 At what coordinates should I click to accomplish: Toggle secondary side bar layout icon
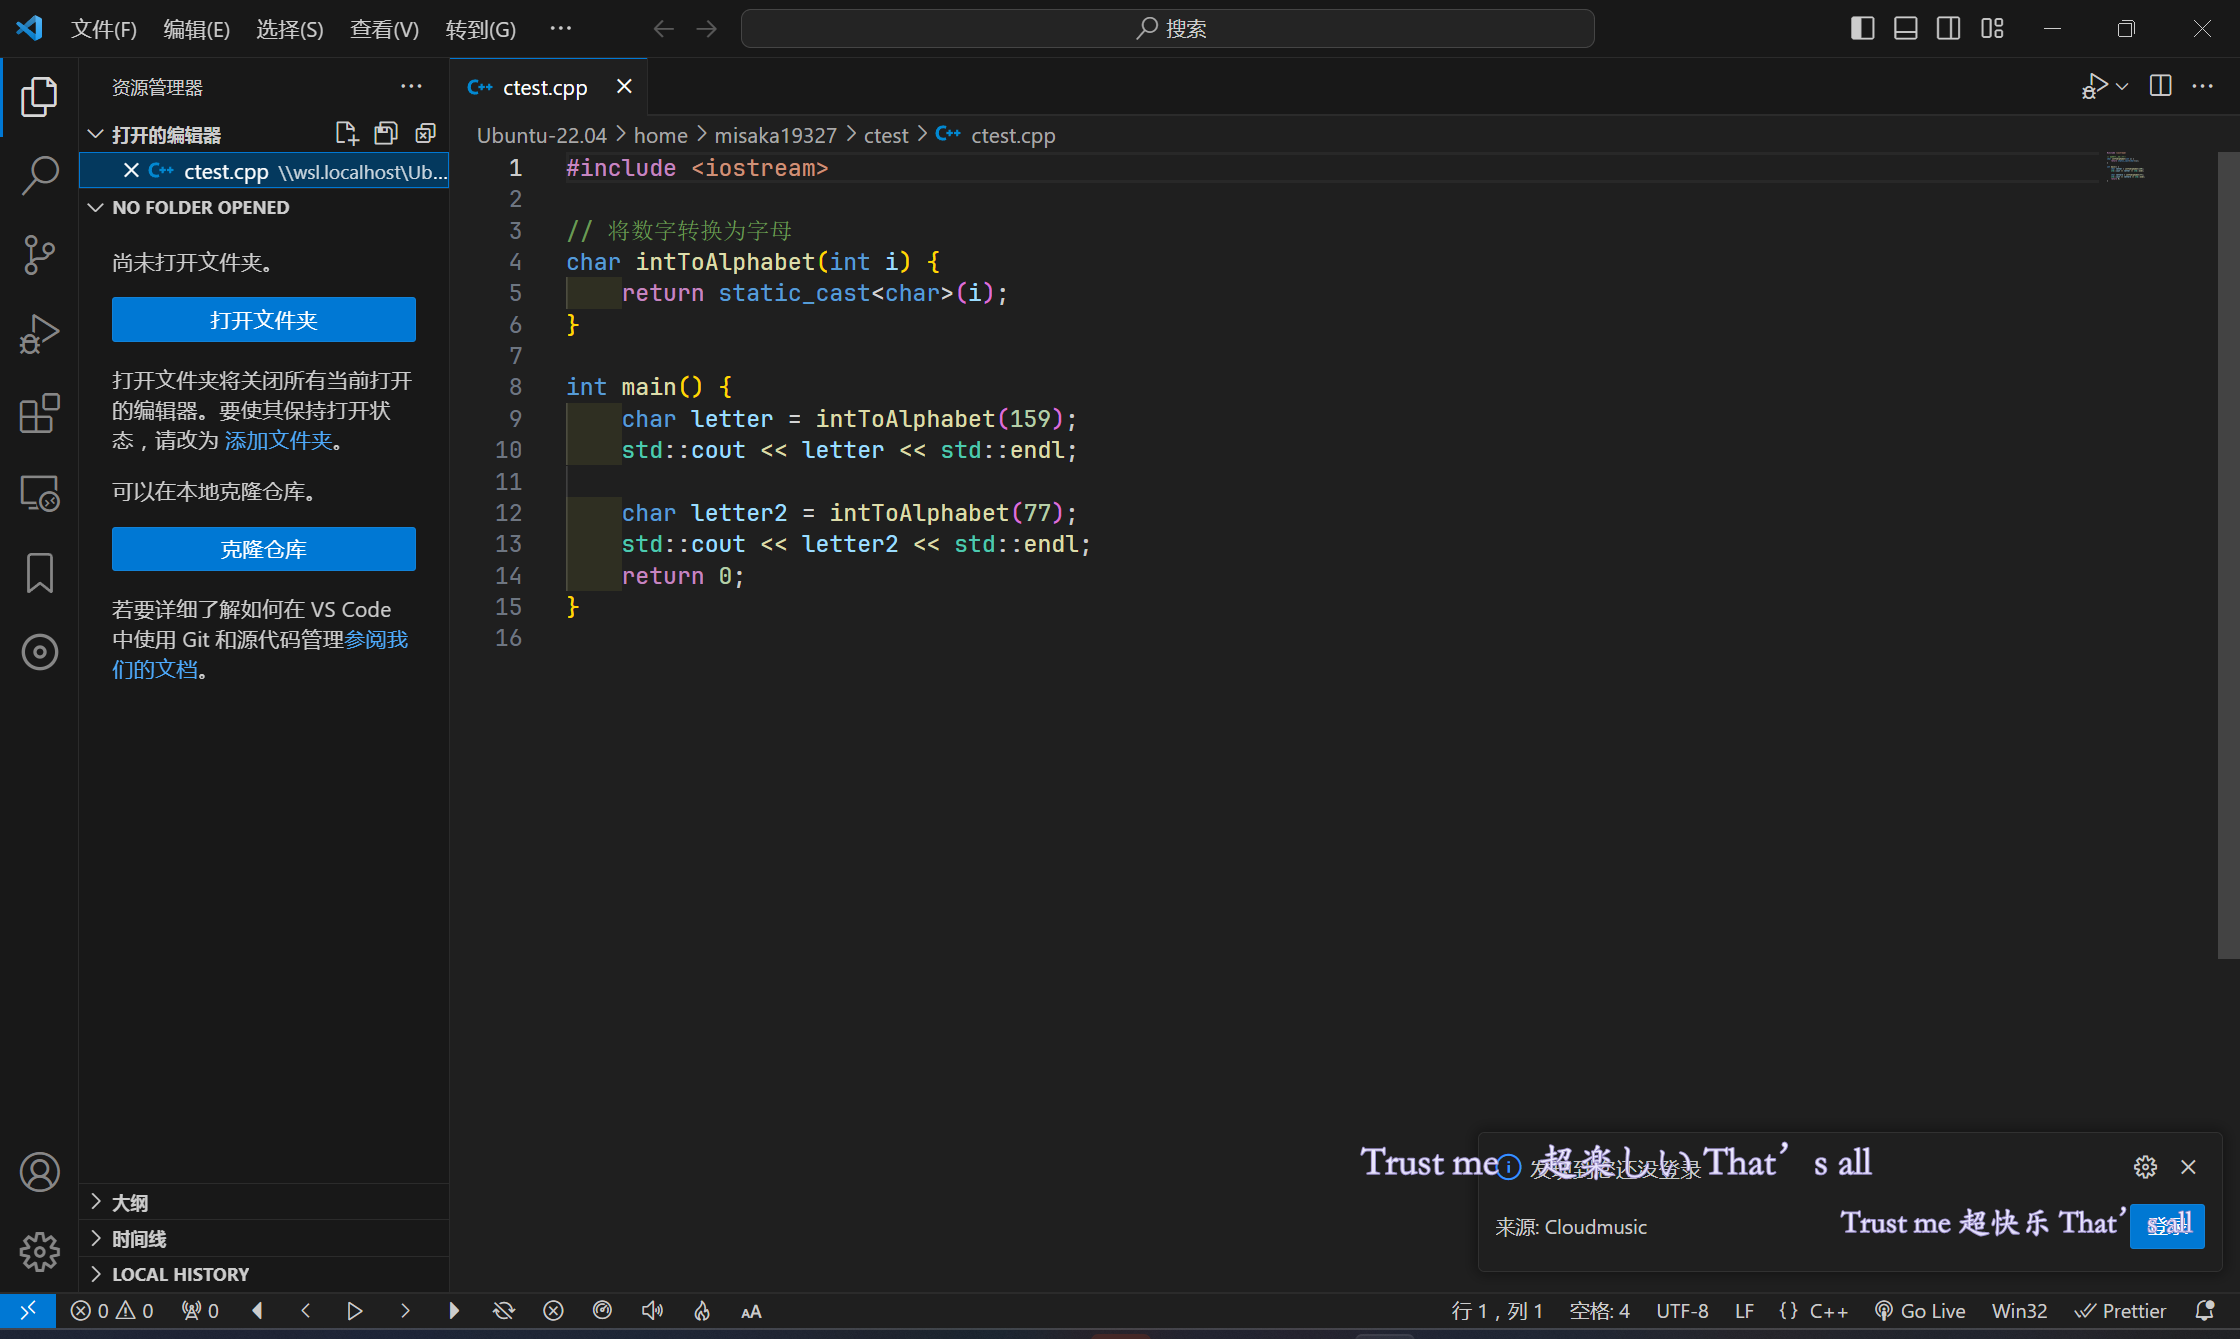(1949, 29)
